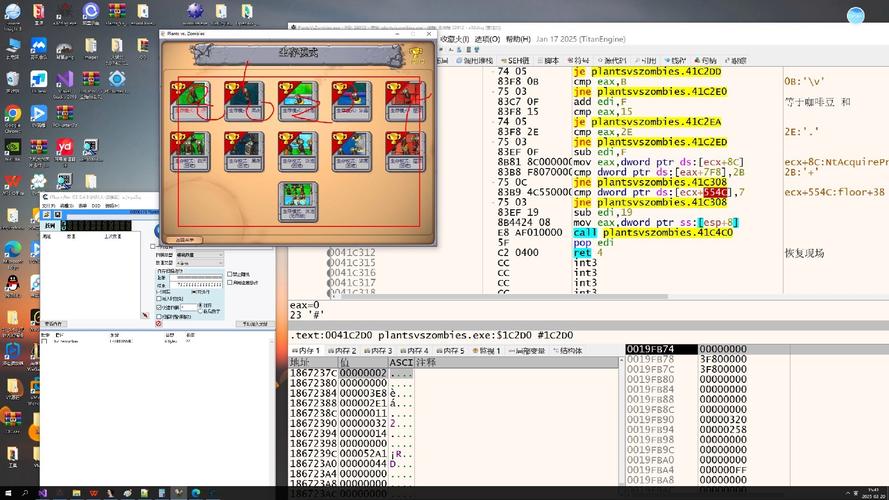The width and height of the screenshot is (889, 500).
Task: Switch to the SEH chain tab in x32dbg
Action: 515,60
